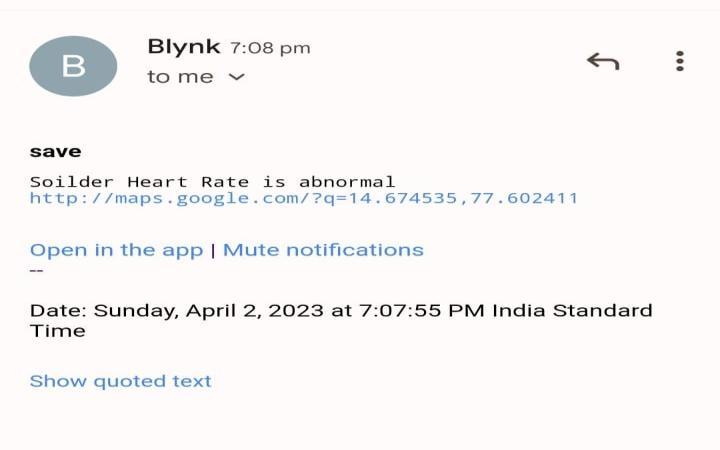
Task: Open the Google Maps location link
Action: pos(304,198)
